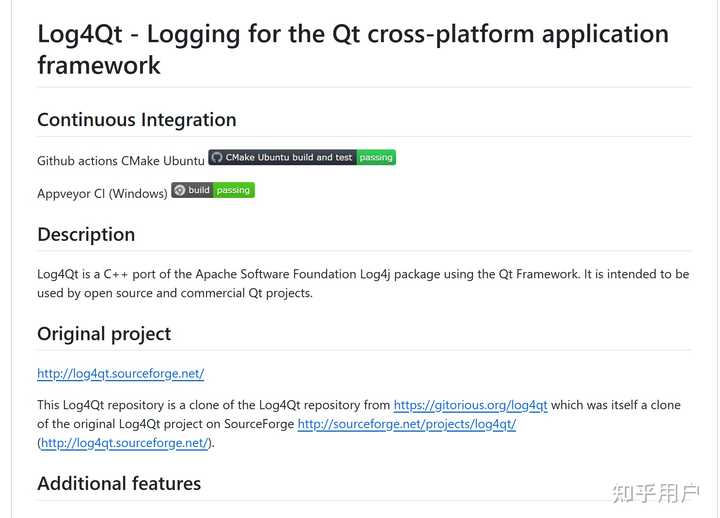The width and height of the screenshot is (720, 518).
Task: Open the Appveyor build passing badge
Action: coord(213,190)
